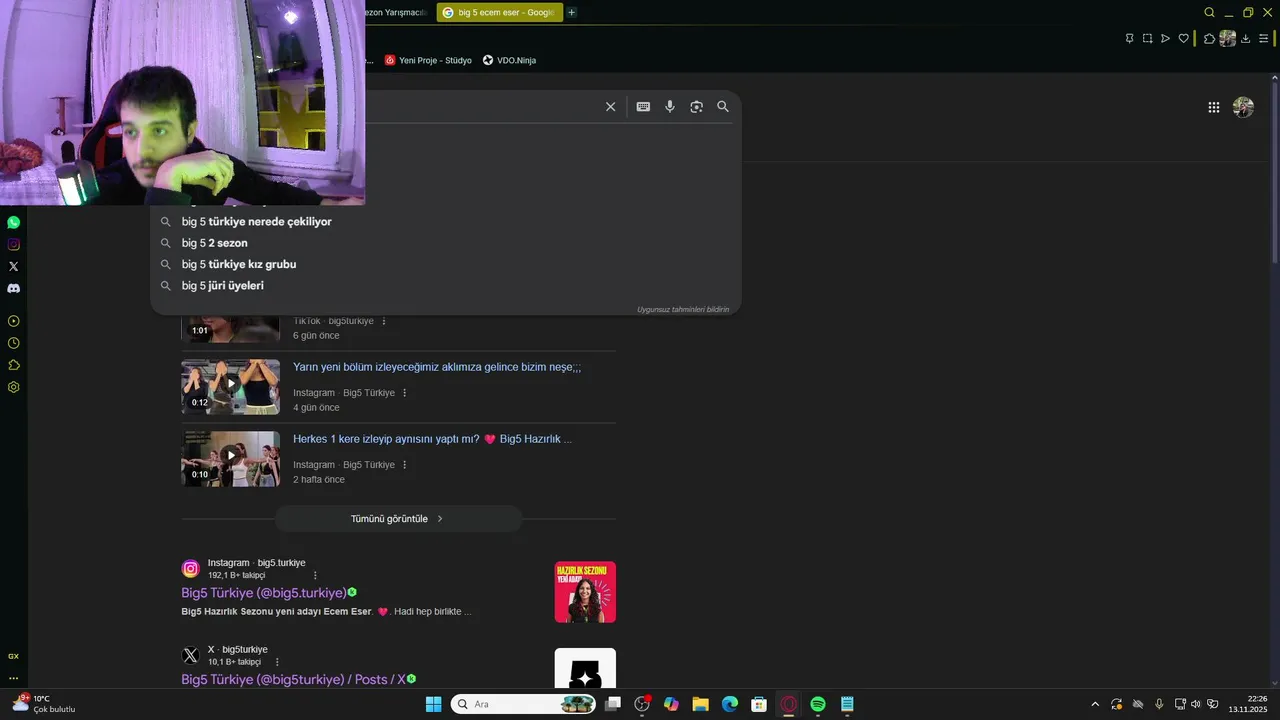Screen dimensions: 1280x720
Task: Open Discord in the Opera sidebar
Action: point(13,288)
